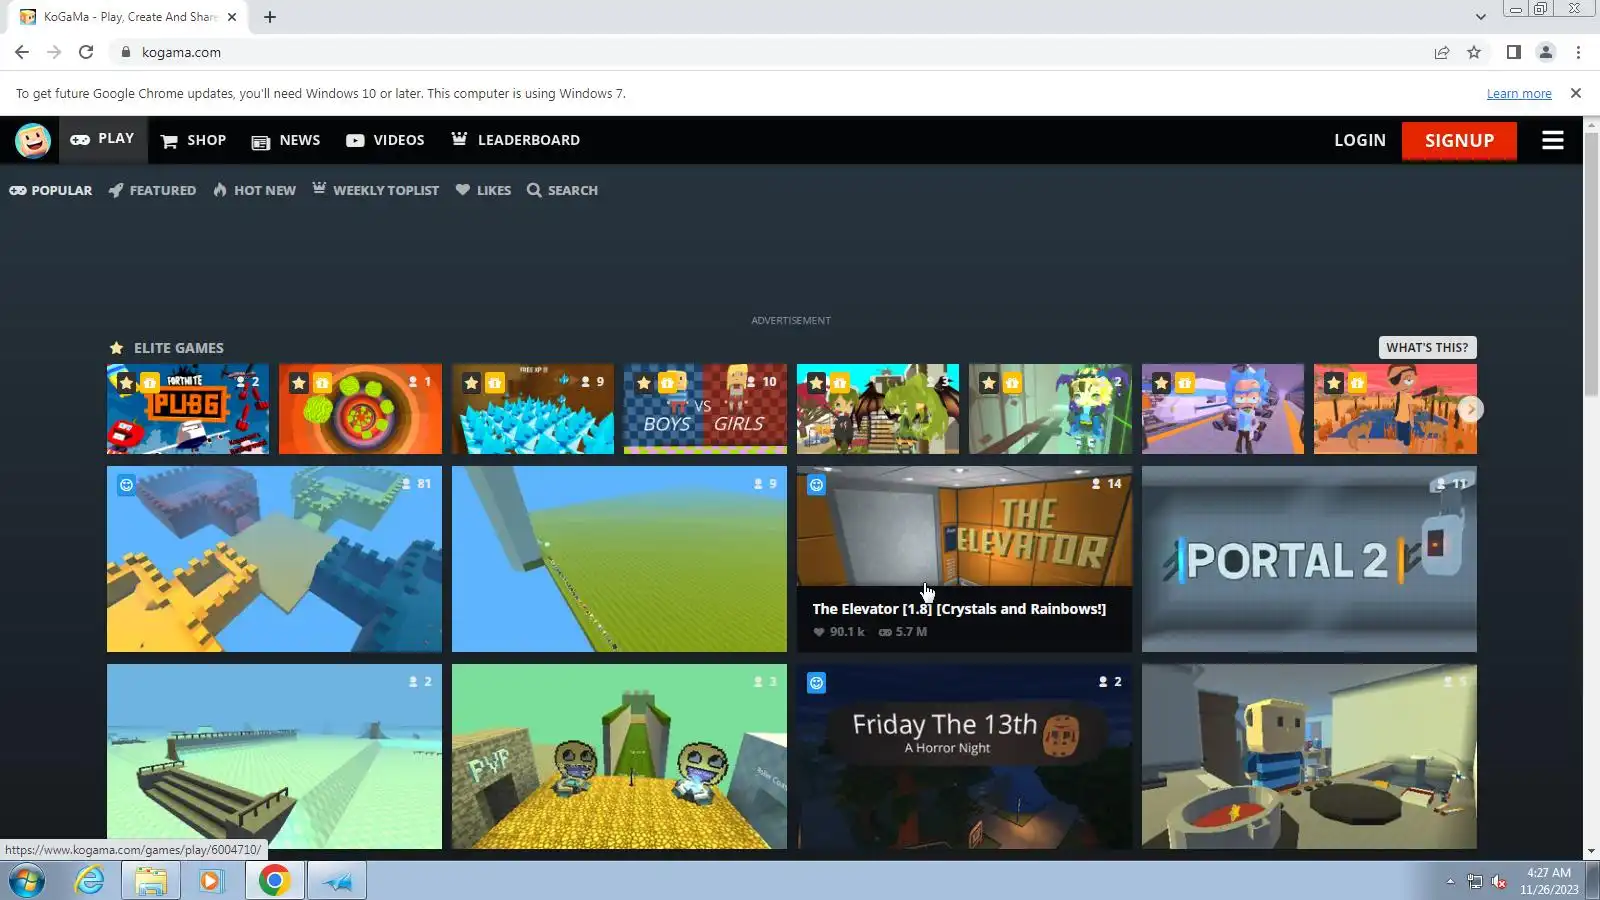
Task: Go to the SHOP section
Action: (x=194, y=140)
